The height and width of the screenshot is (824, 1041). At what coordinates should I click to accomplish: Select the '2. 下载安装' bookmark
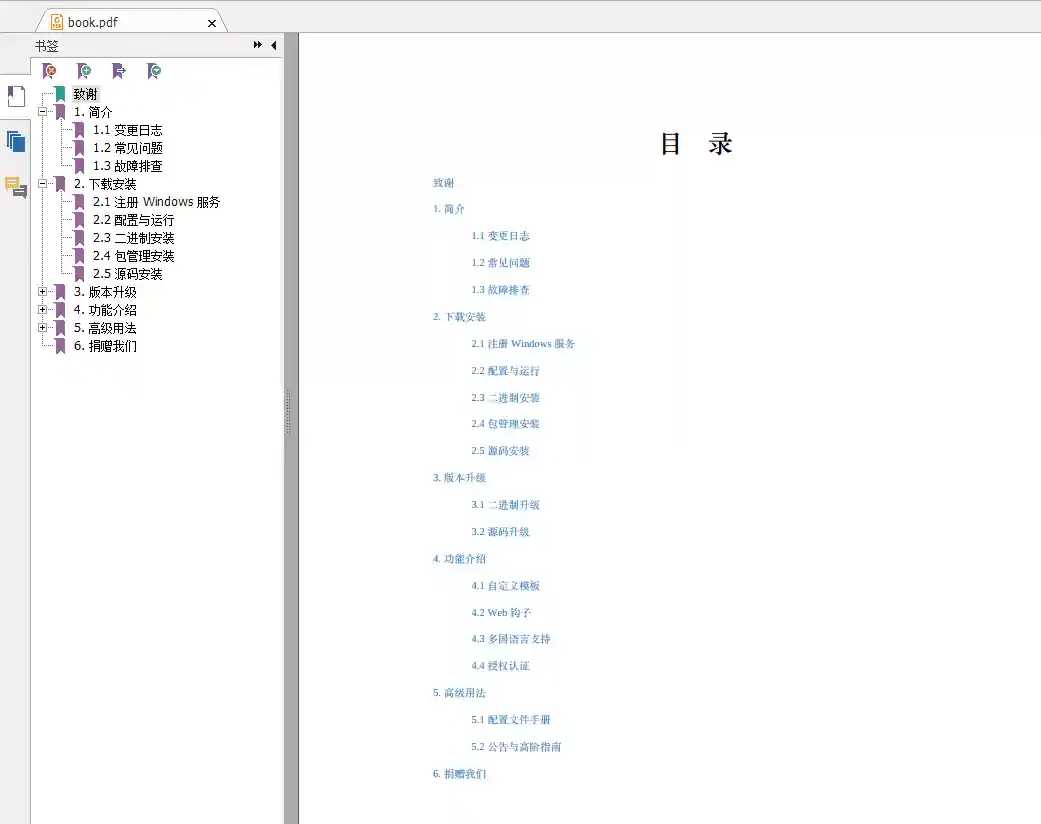click(105, 184)
